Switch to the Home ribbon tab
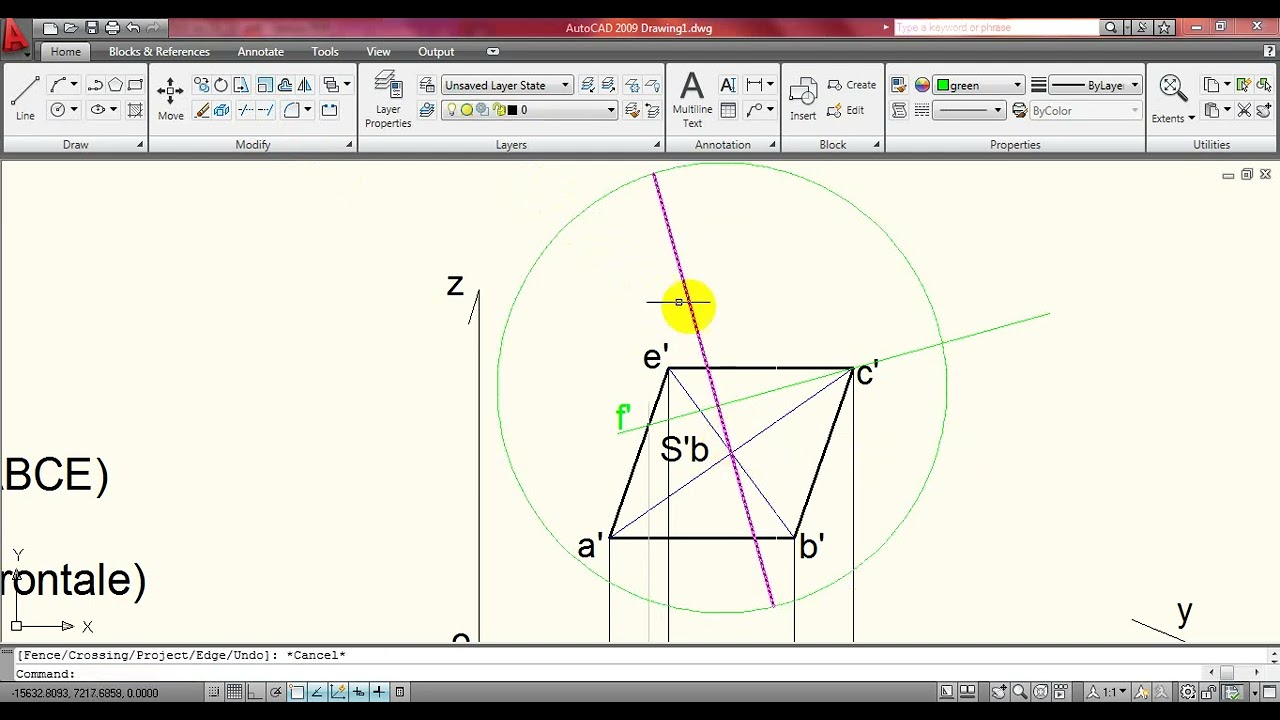 [66, 51]
